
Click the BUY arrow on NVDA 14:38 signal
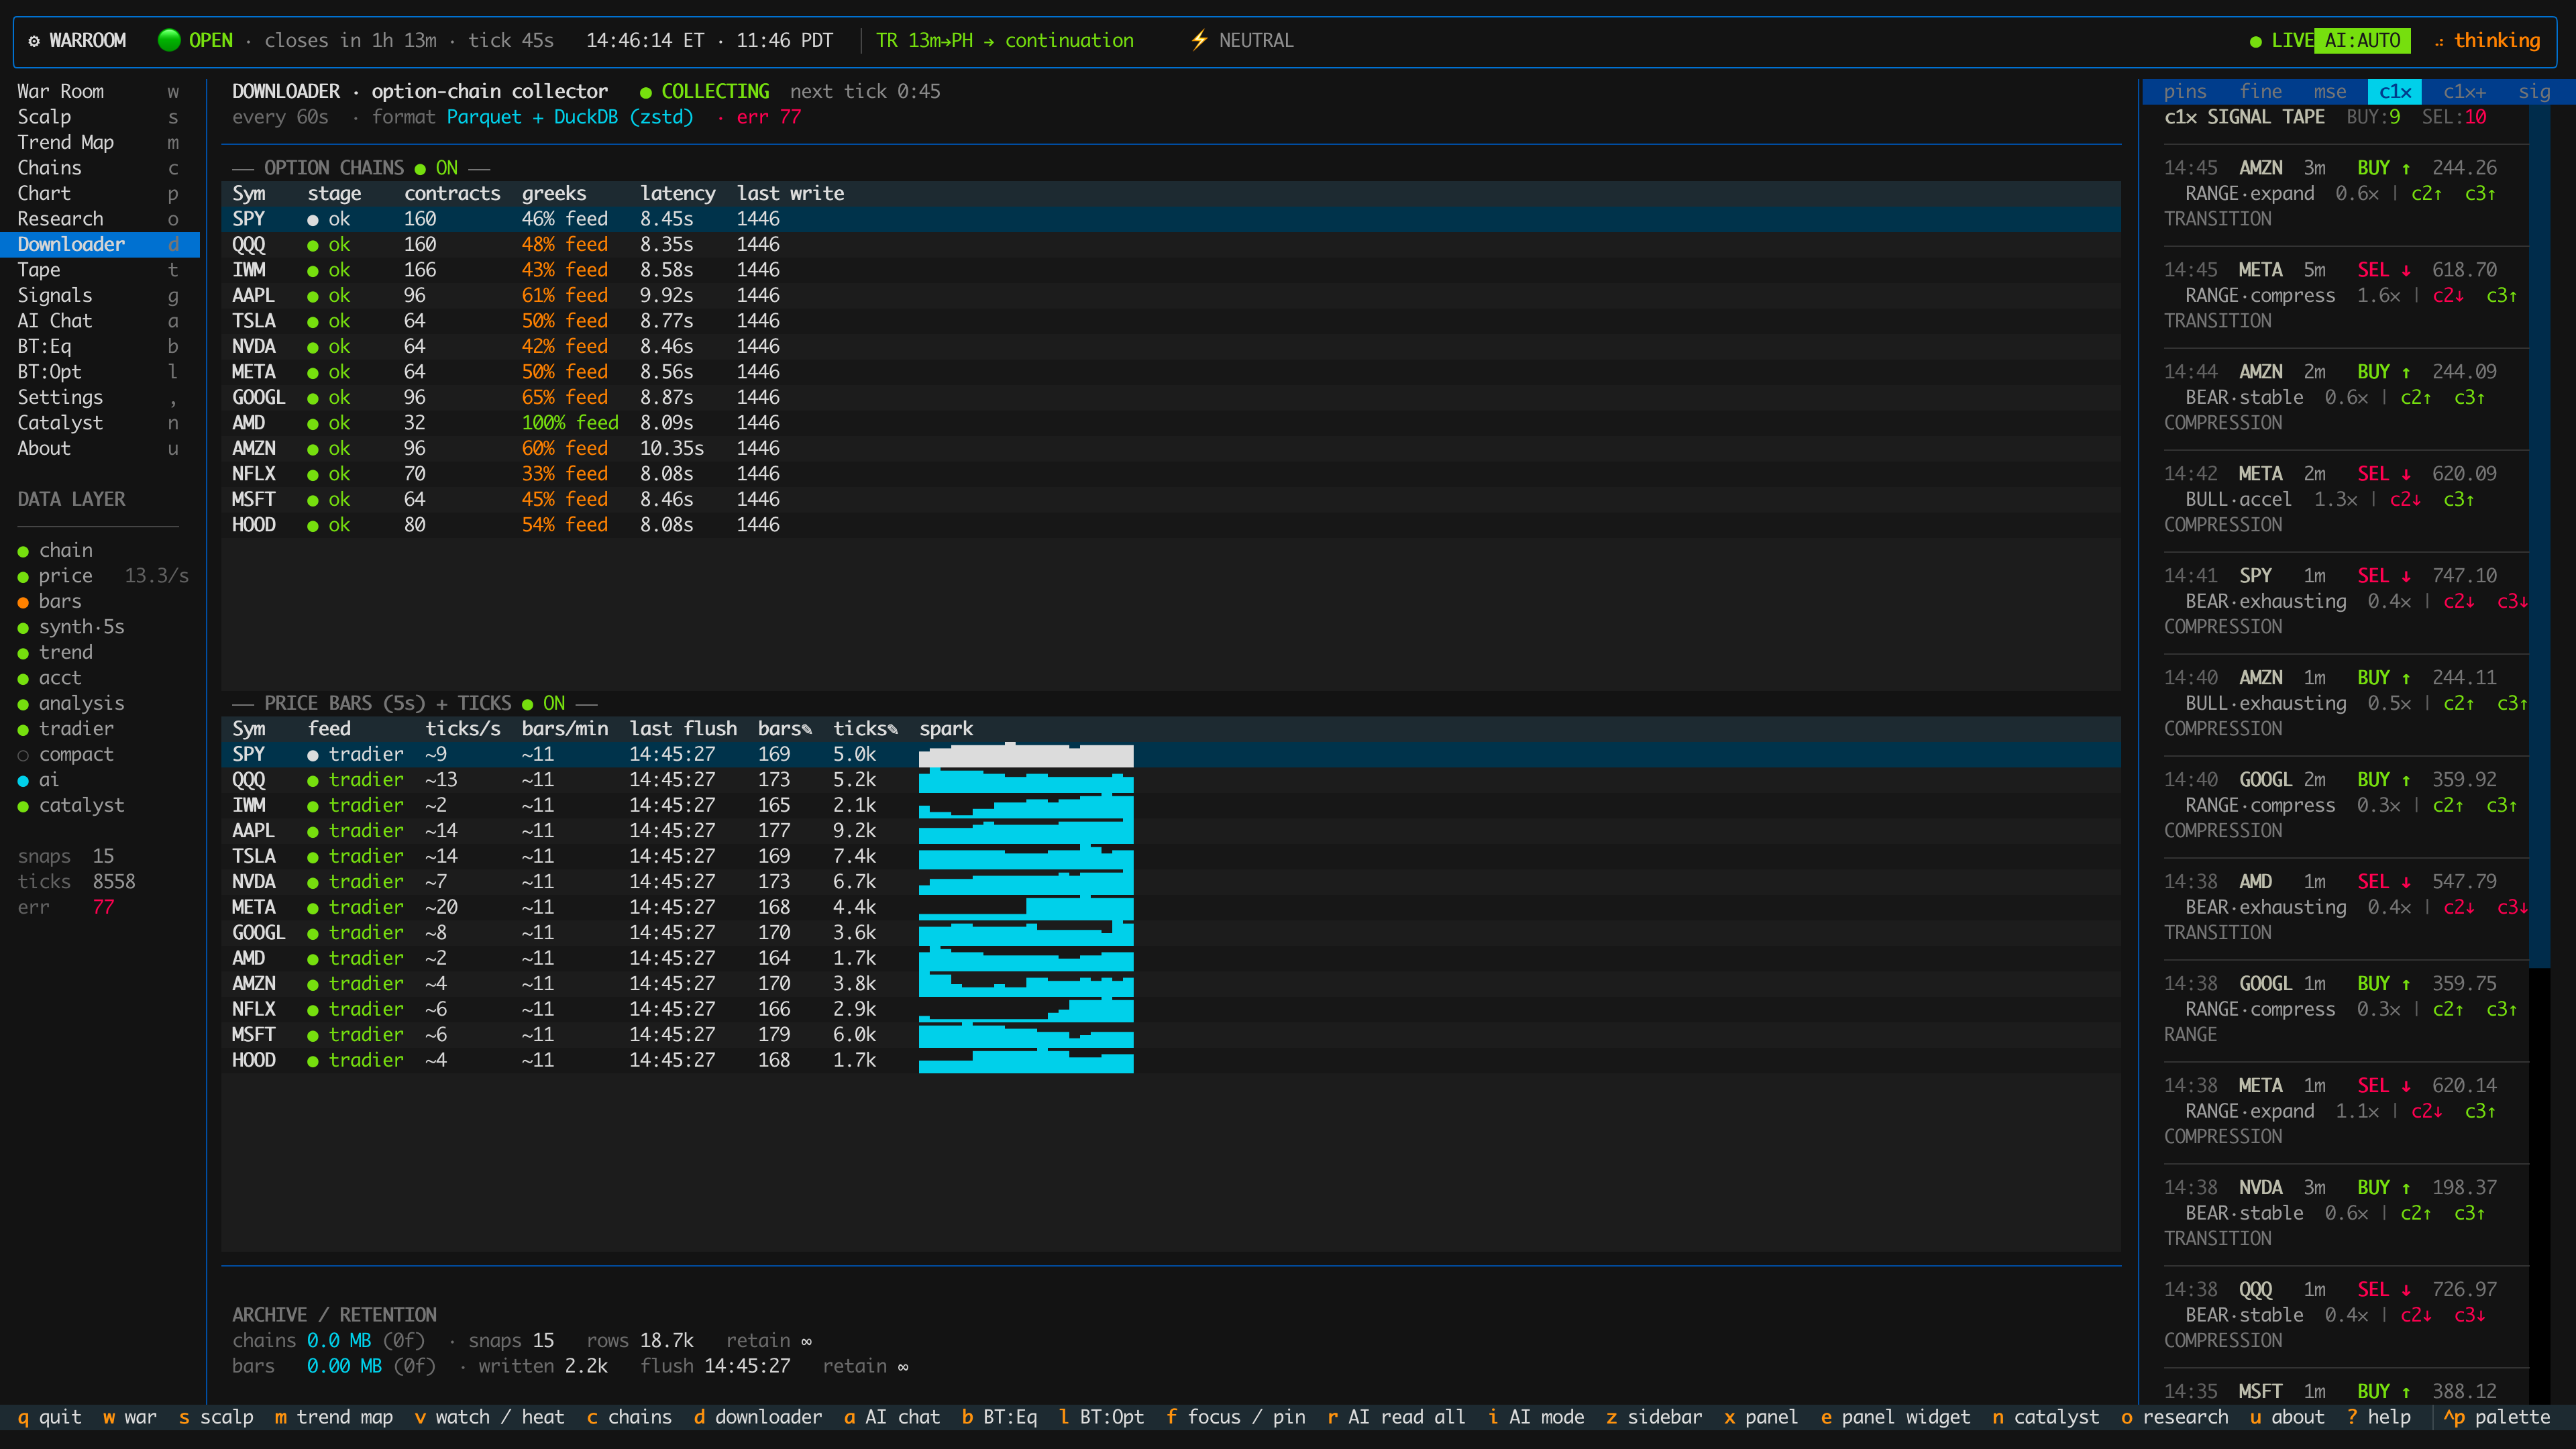2406,1188
